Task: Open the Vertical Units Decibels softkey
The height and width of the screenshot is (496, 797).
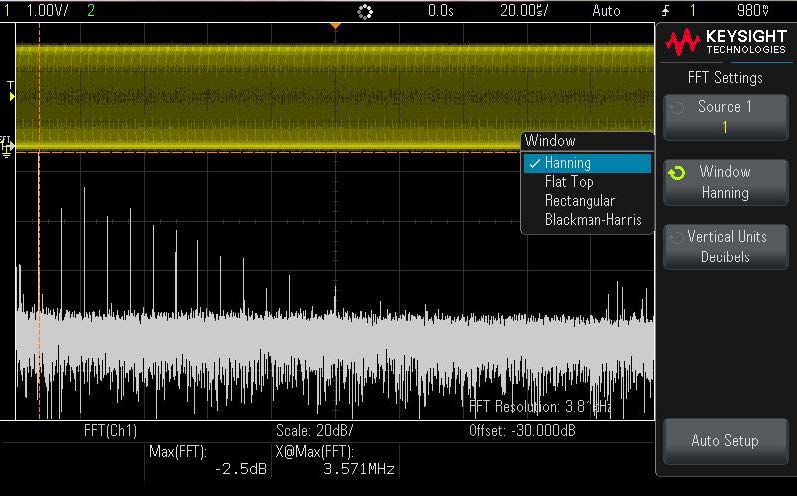Action: tap(725, 247)
